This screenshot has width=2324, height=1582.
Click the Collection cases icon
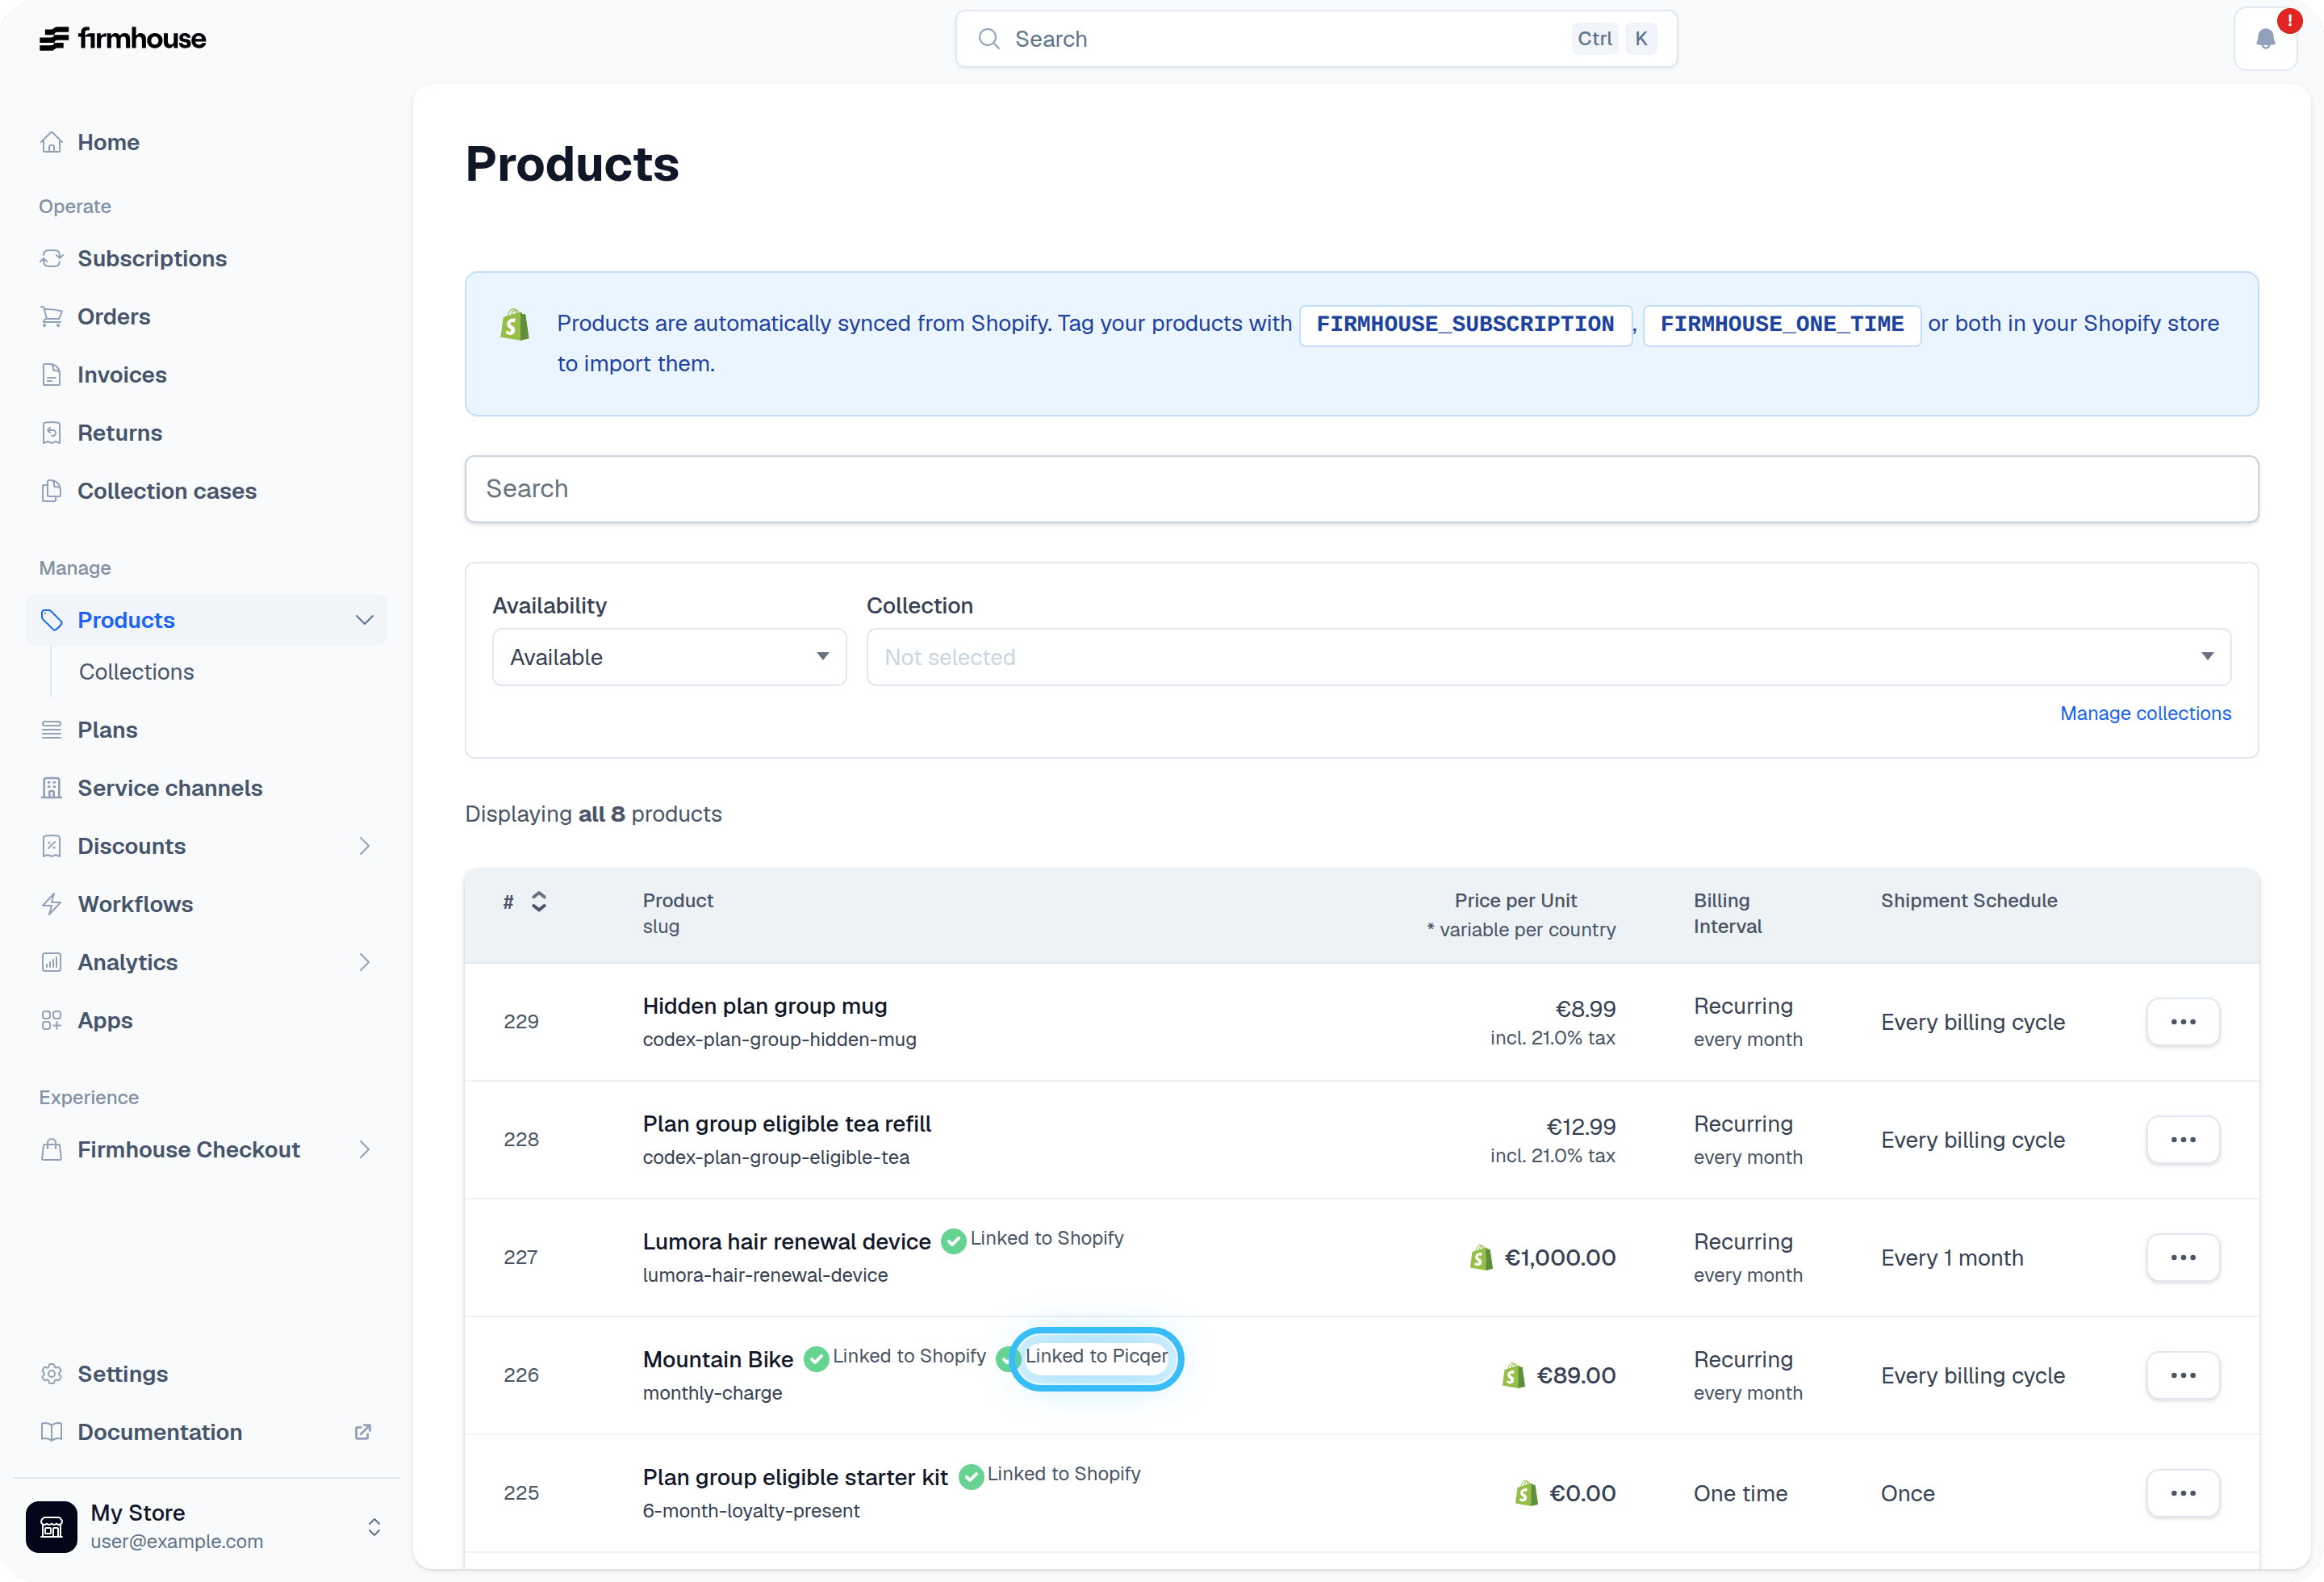(x=52, y=490)
